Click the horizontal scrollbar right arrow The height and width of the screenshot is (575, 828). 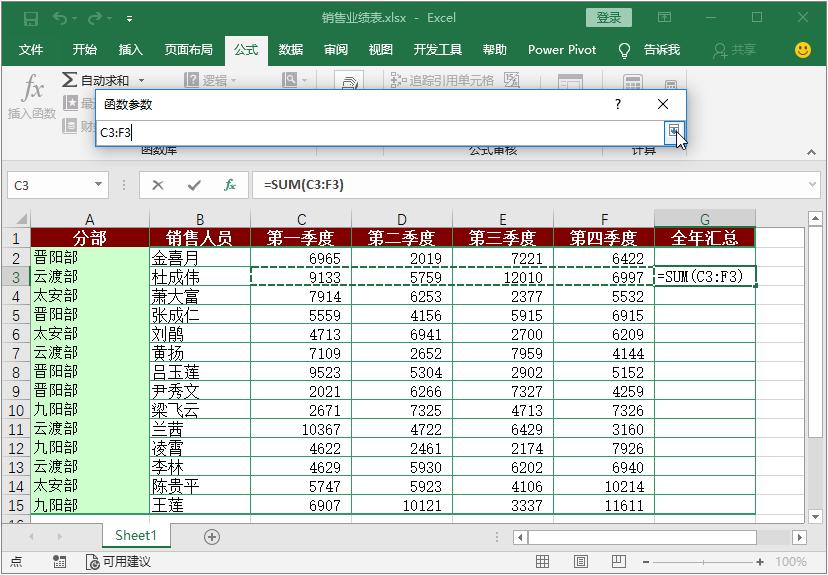tap(799, 538)
